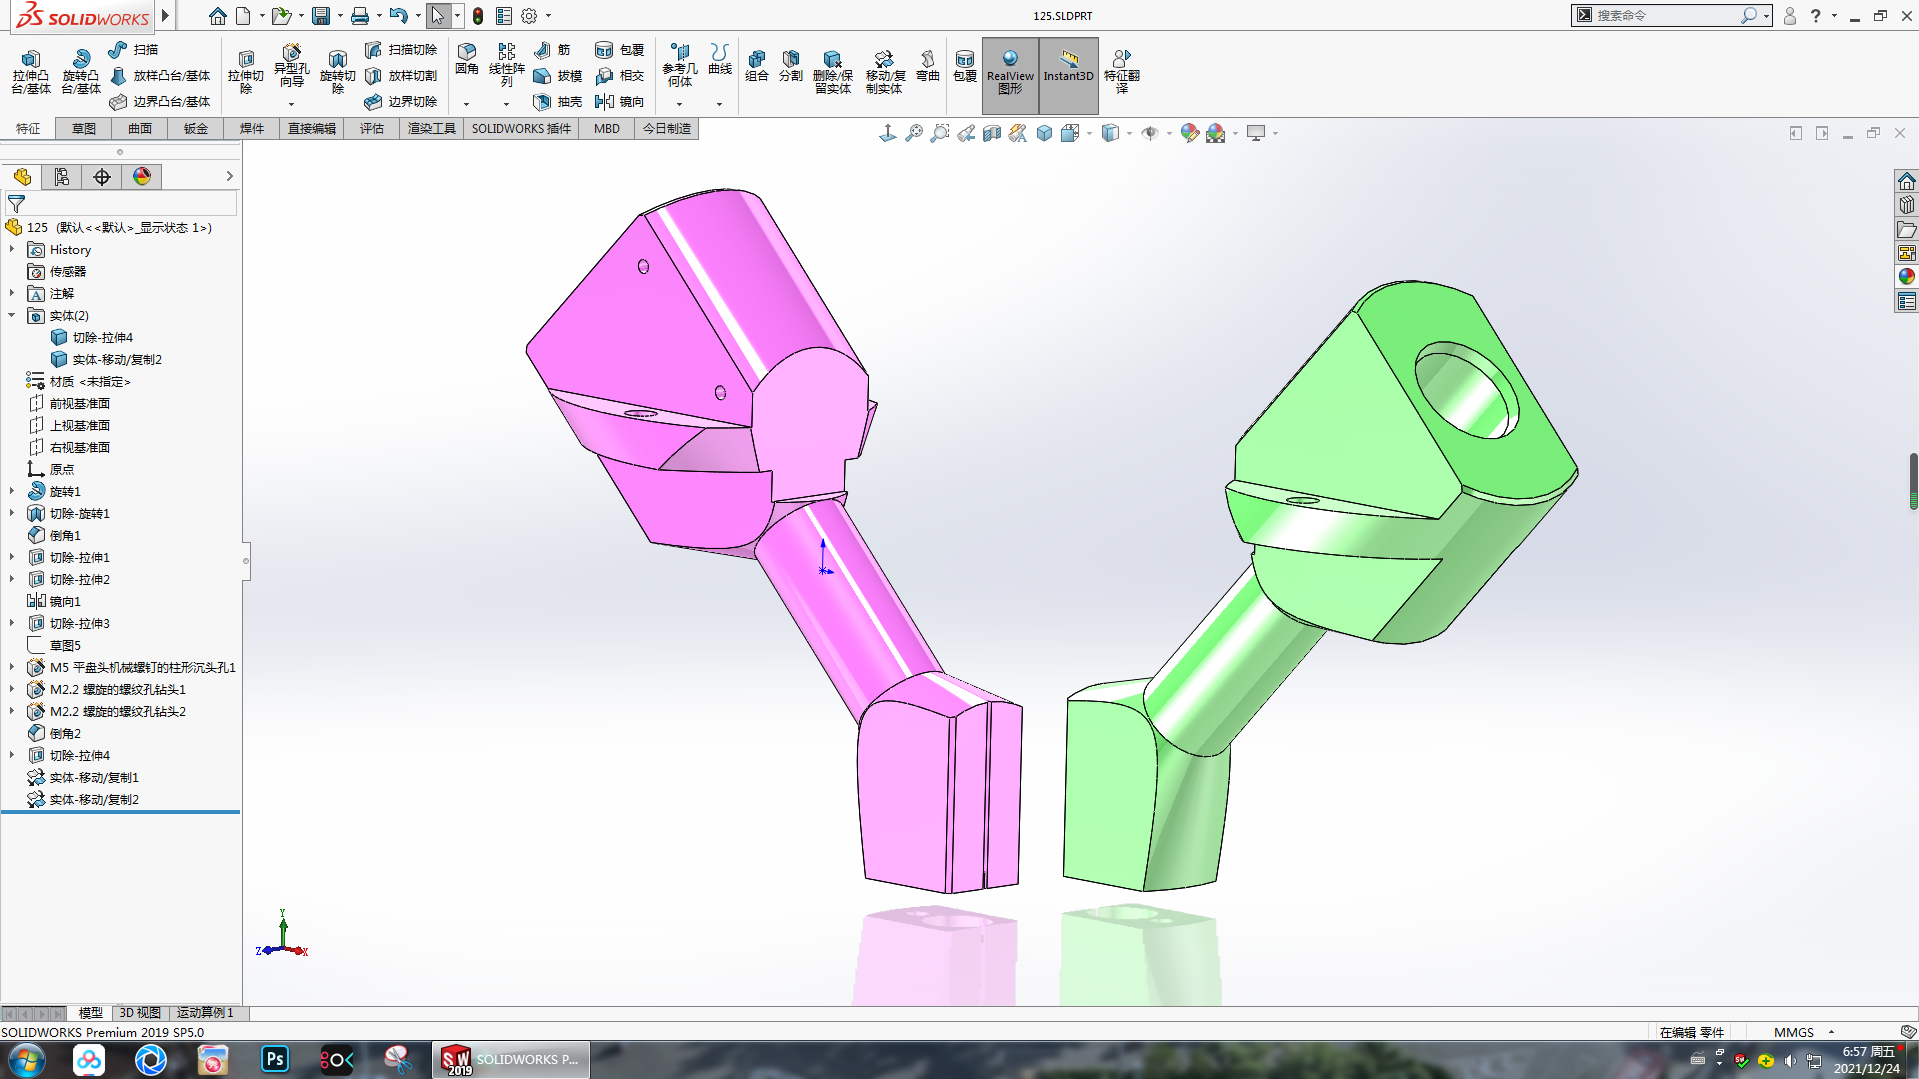Click the Previous View icon
1919x1079 pixels.
click(x=966, y=133)
